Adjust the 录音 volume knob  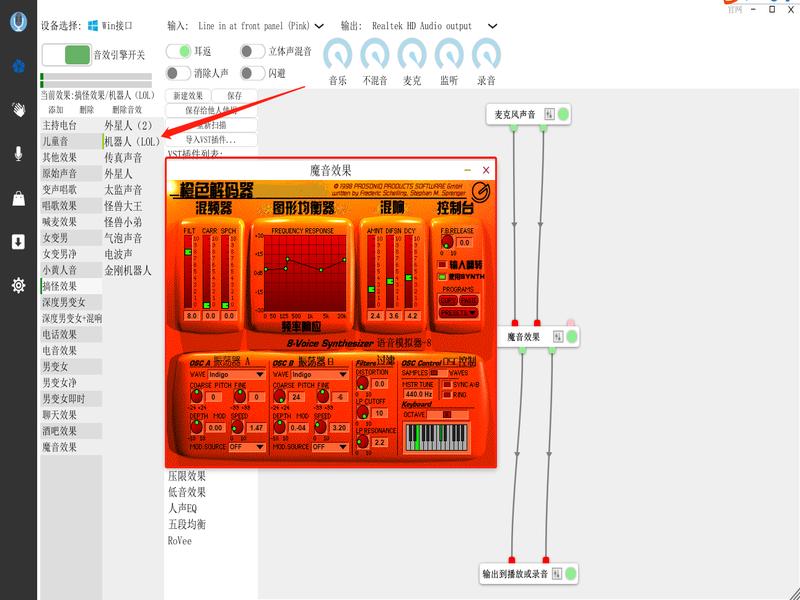click(x=486, y=54)
